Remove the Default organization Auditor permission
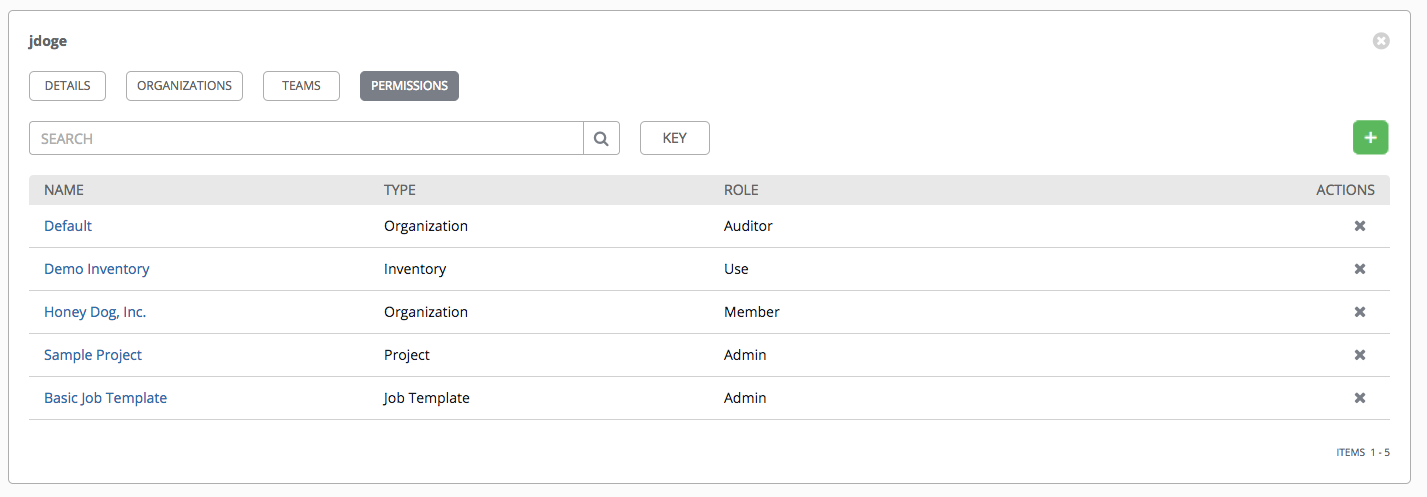The width and height of the screenshot is (1427, 497). pyautogui.click(x=1359, y=226)
